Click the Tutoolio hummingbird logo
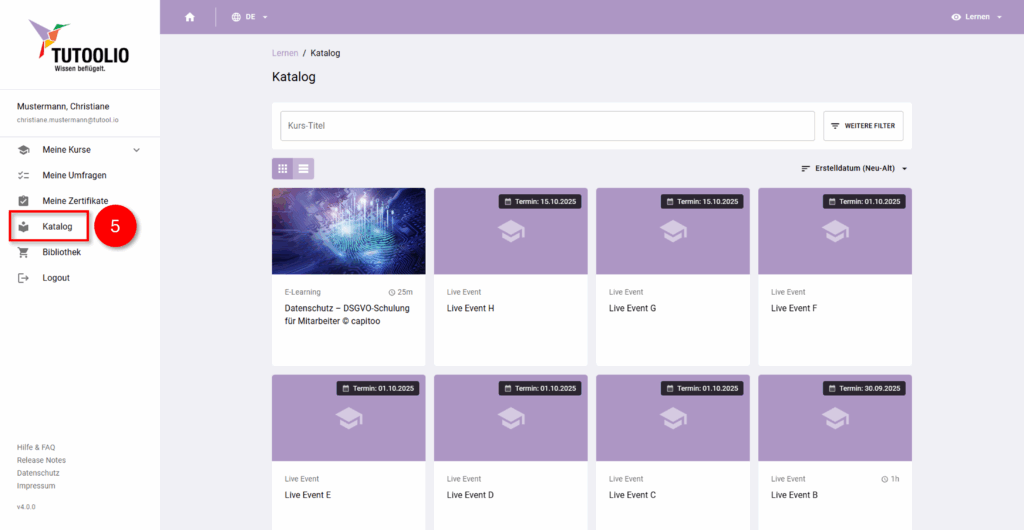Viewport: 1024px width, 530px height. coord(51,38)
